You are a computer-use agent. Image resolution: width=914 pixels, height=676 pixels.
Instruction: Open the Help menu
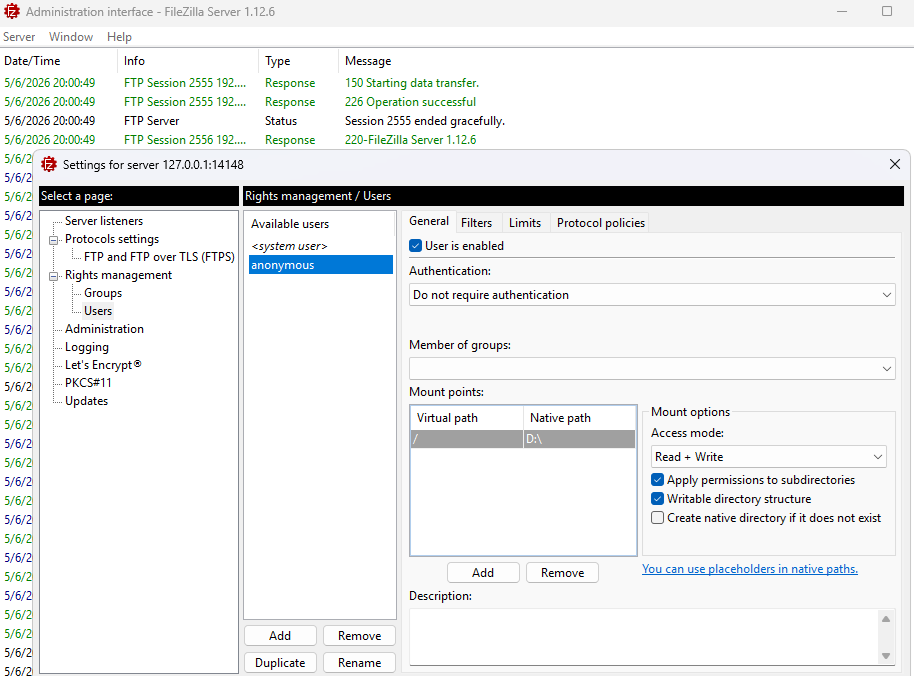119,37
